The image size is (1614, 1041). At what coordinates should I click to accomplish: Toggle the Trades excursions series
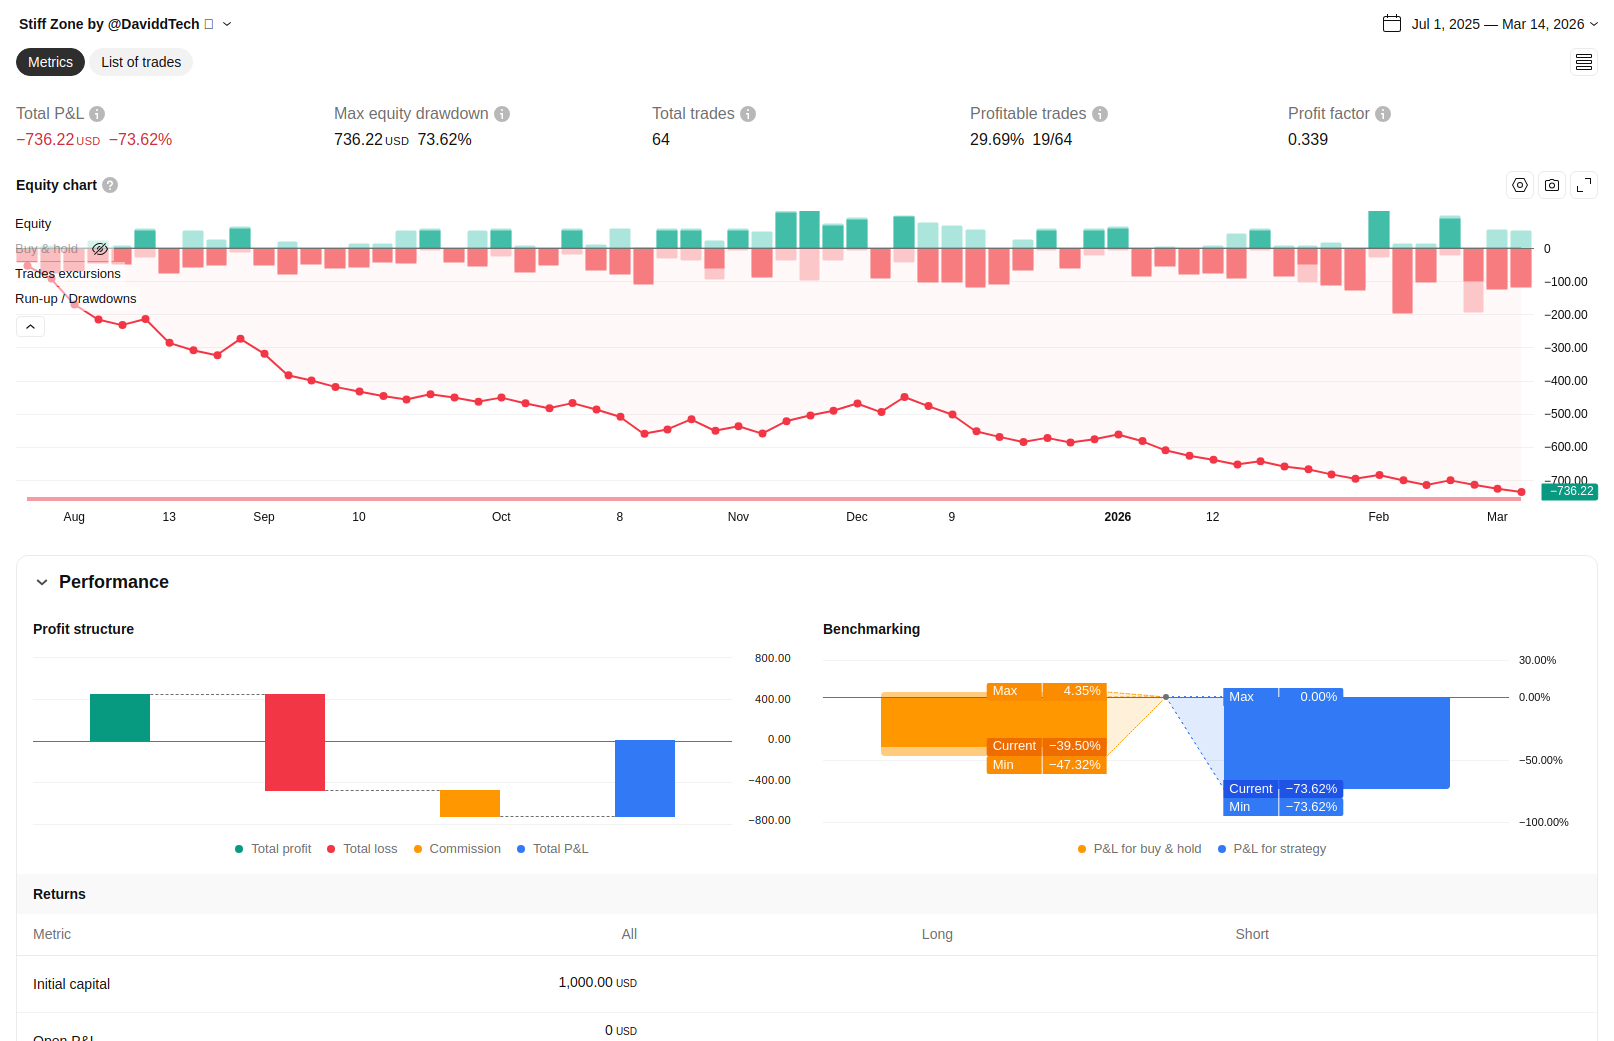pyautogui.click(x=68, y=274)
